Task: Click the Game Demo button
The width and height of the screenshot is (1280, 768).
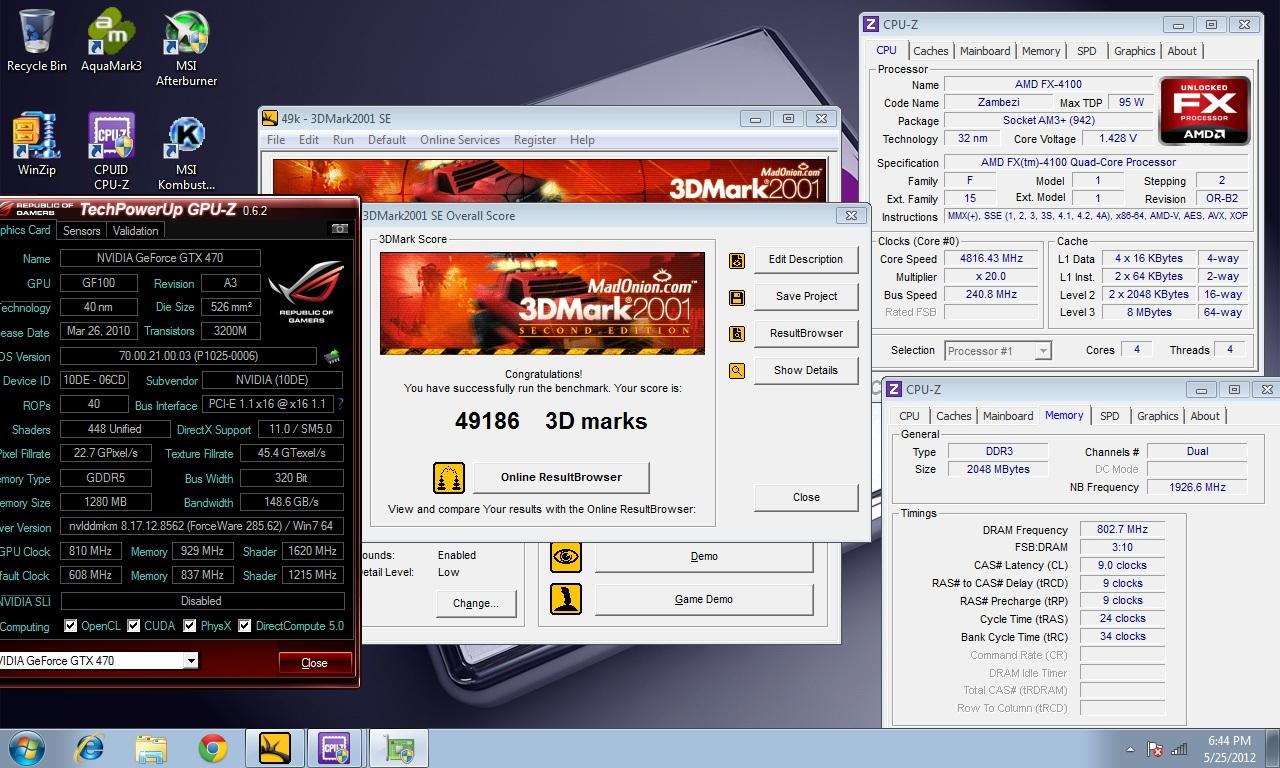Action: pyautogui.click(x=704, y=600)
